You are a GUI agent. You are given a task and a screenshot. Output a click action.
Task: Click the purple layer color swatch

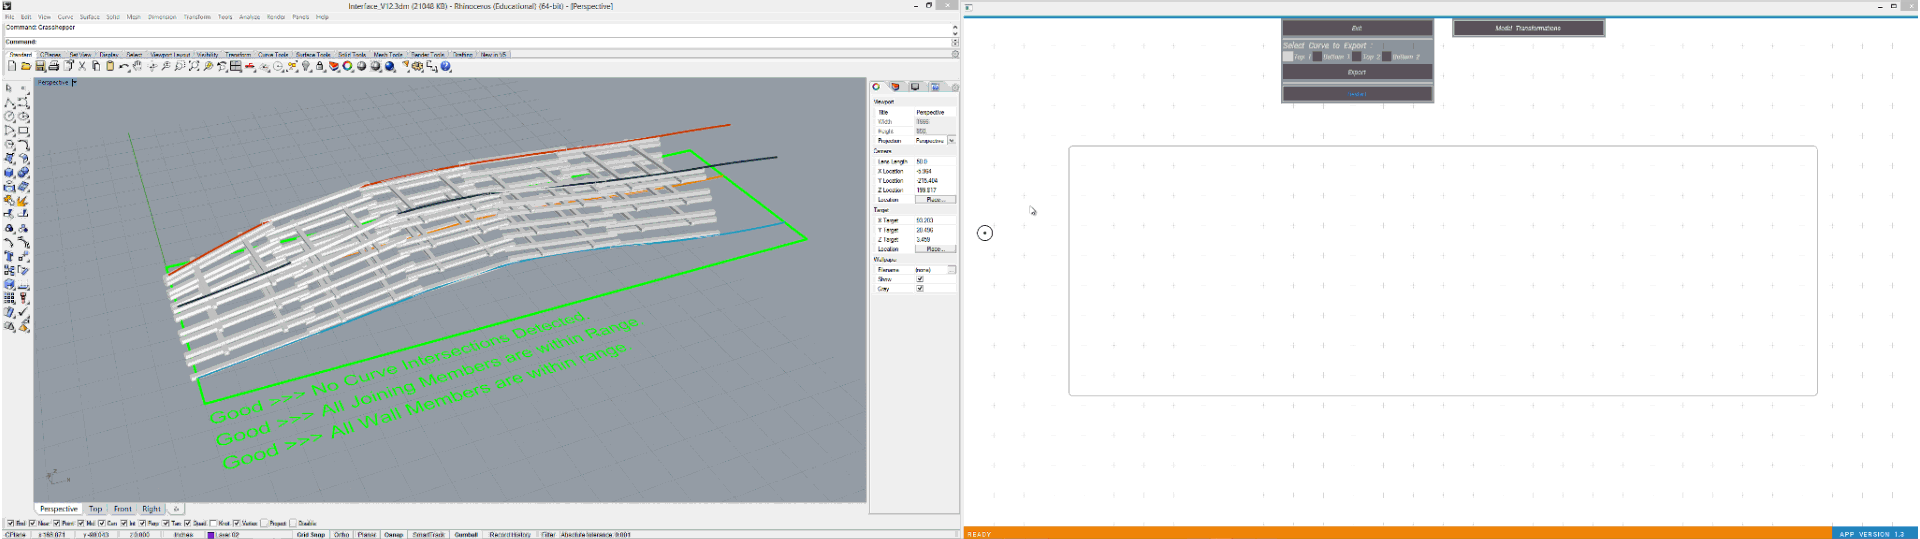(211, 534)
